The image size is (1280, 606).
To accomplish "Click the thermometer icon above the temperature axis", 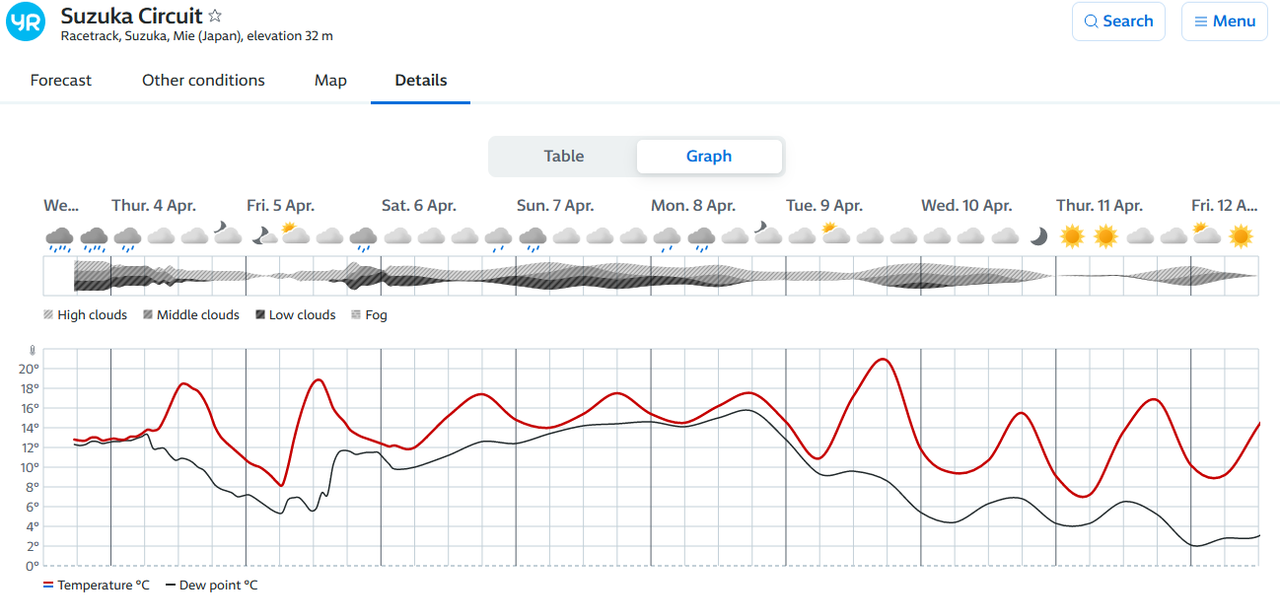I will point(33,351).
